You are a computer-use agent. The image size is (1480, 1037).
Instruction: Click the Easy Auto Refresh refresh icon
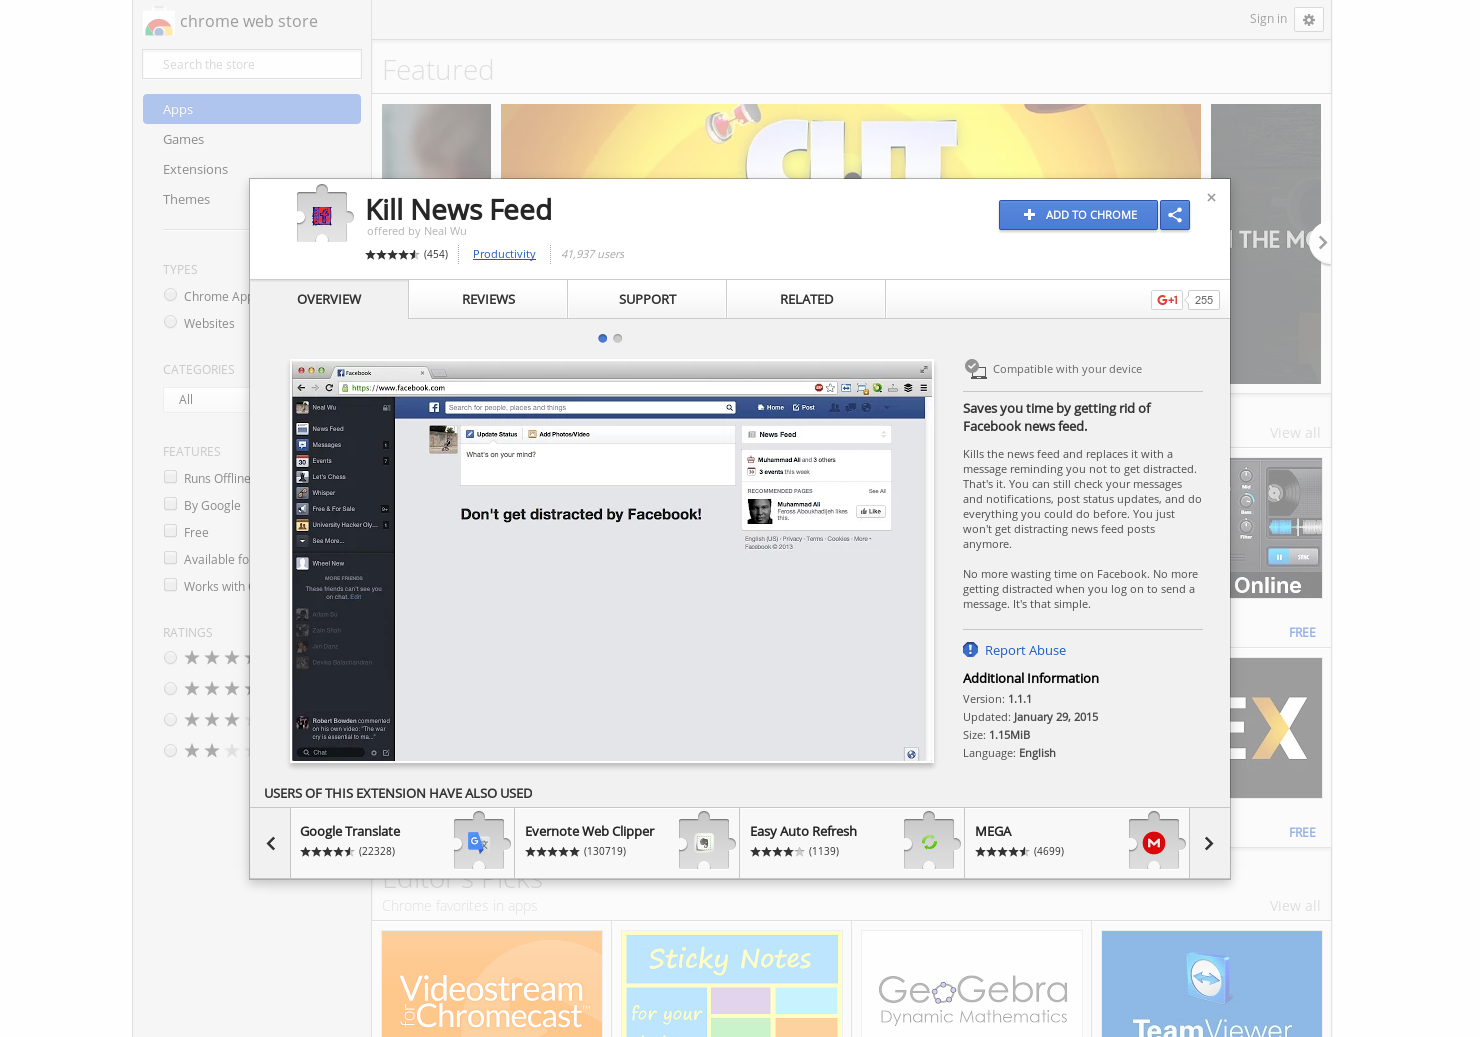click(x=930, y=842)
